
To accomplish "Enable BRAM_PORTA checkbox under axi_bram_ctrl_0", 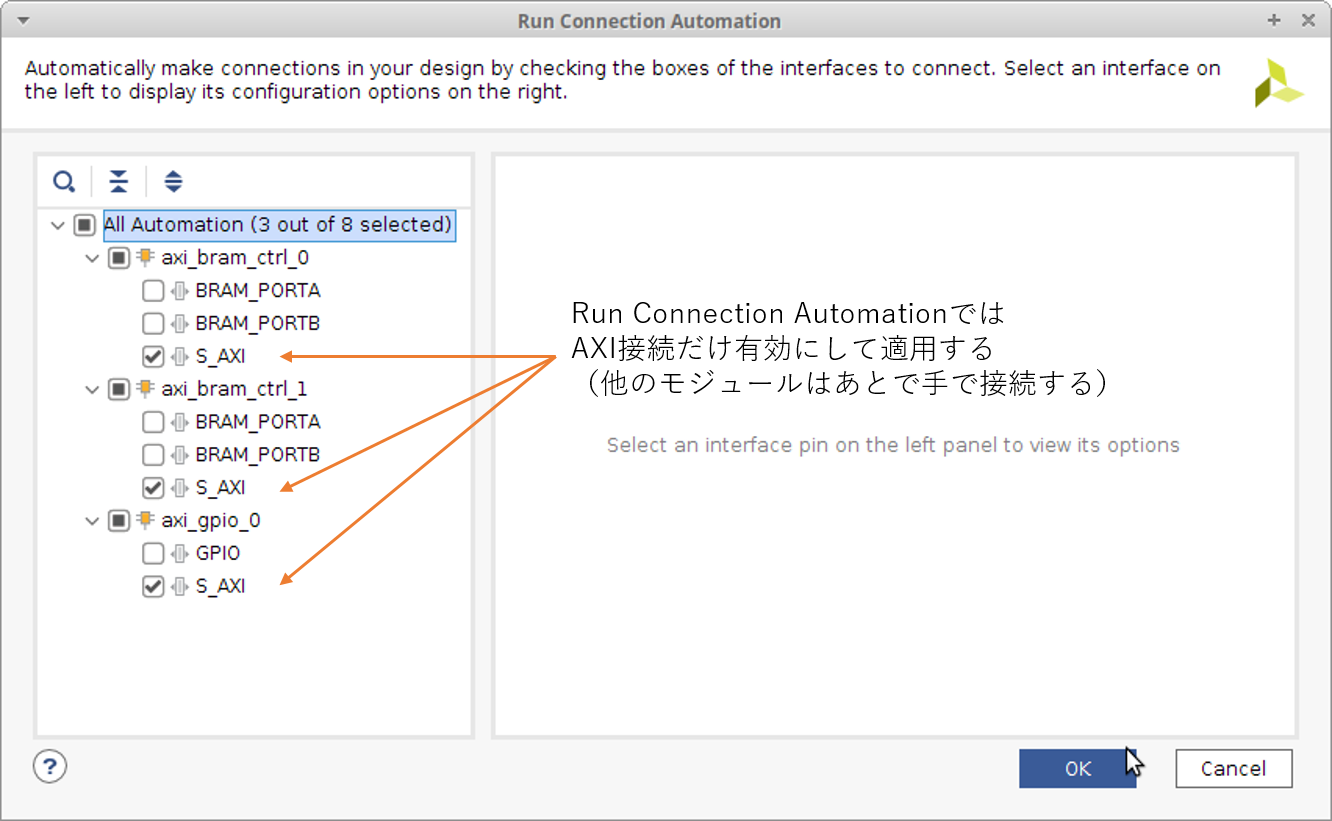I will (x=153, y=291).
